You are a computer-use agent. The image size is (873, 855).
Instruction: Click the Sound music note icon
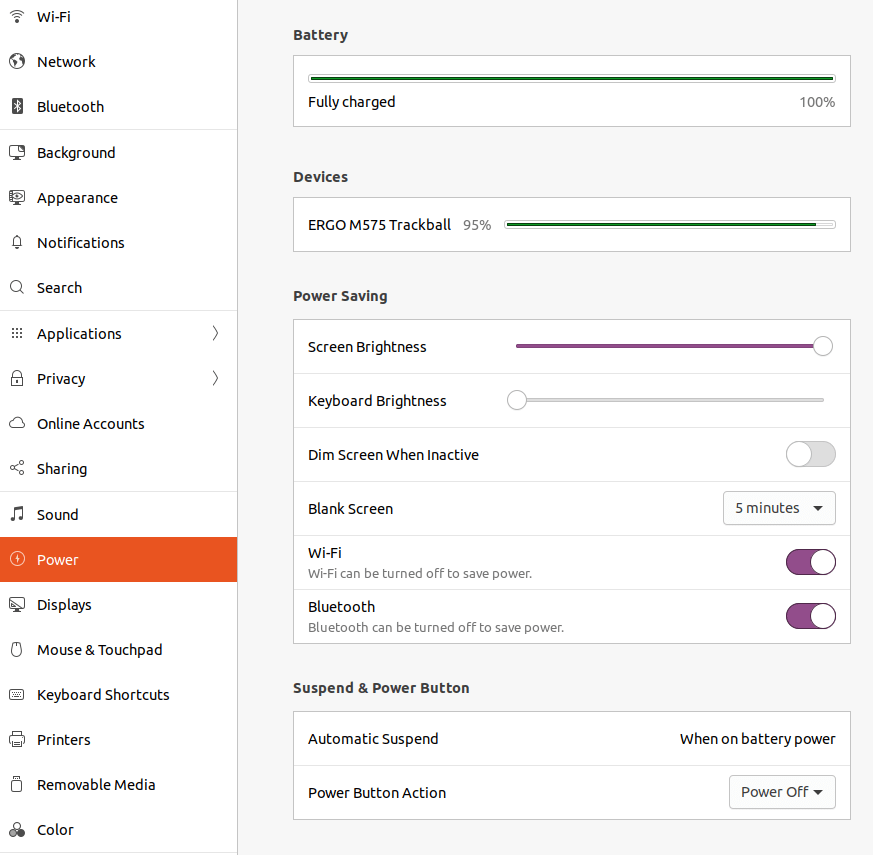click(16, 515)
